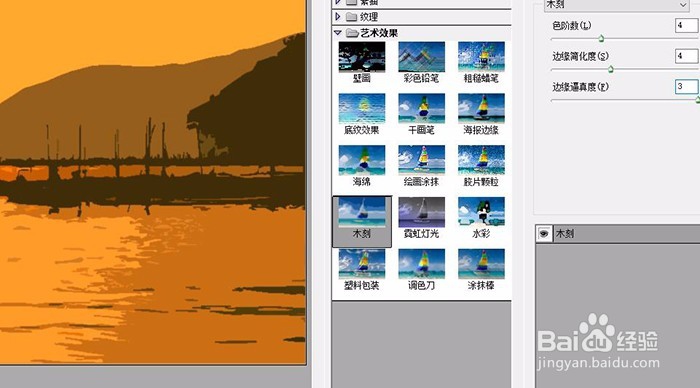Image resolution: width=700 pixels, height=388 pixels.
Task: Click the 边缘逼真度(F) label
Action: tap(580, 87)
